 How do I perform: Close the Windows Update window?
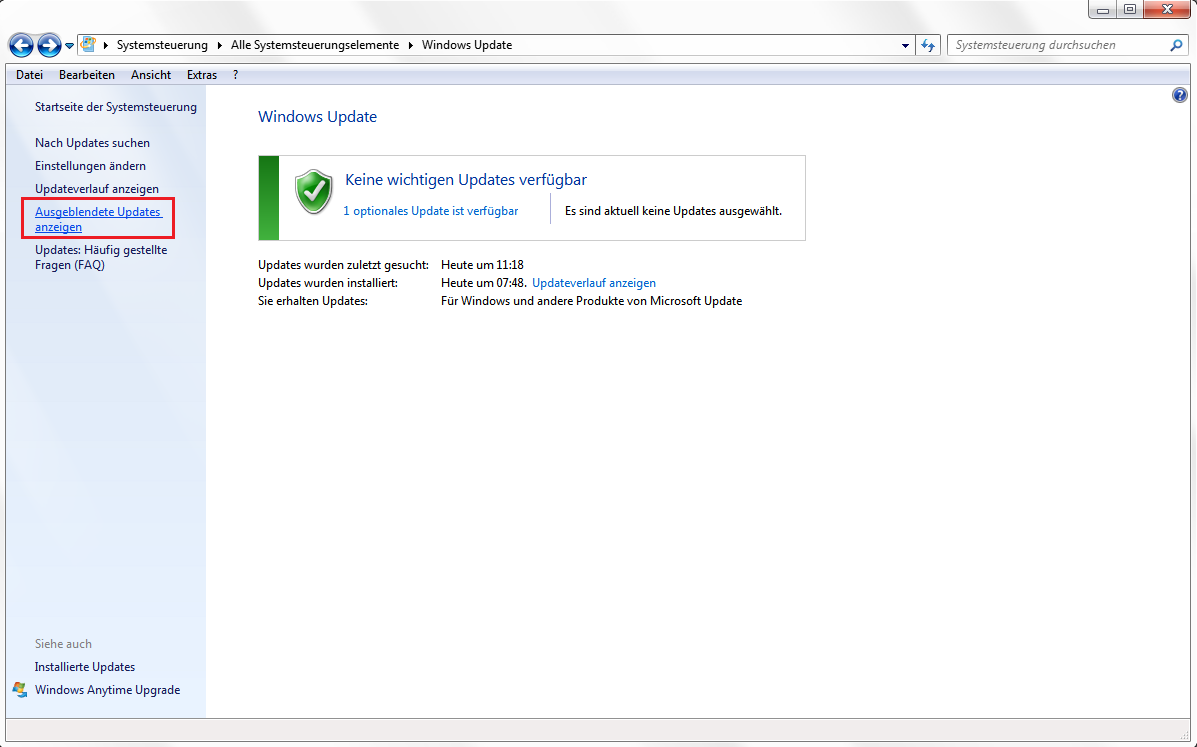pos(1167,10)
